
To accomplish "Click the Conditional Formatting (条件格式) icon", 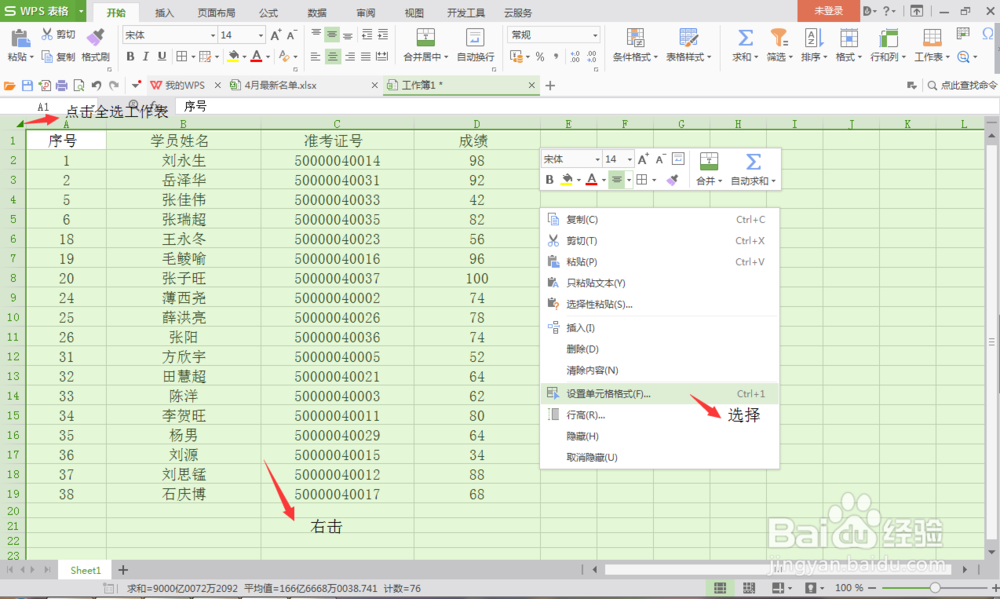I will click(x=635, y=38).
